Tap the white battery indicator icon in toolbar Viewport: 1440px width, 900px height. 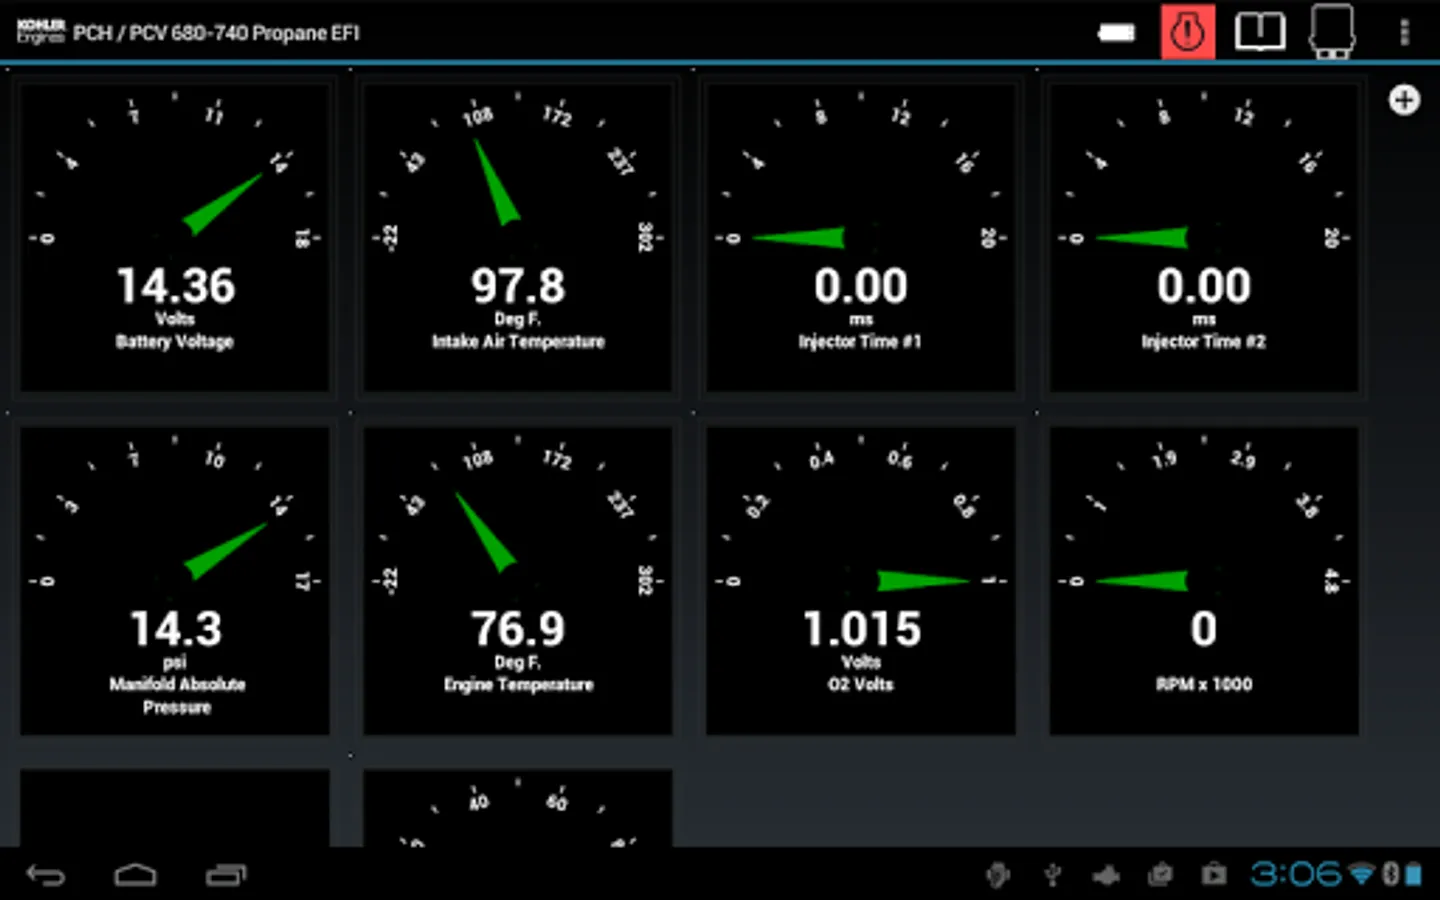tap(1116, 33)
